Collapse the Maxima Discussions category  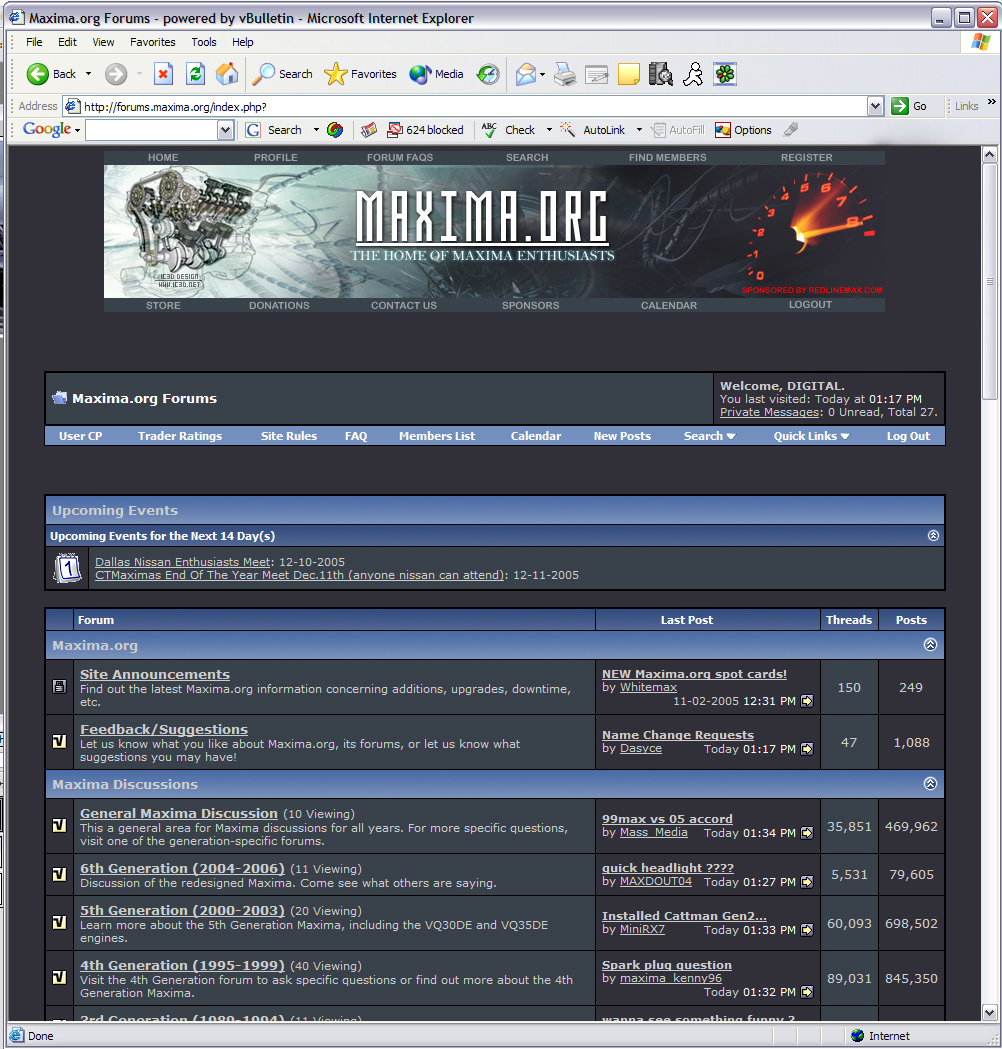pyautogui.click(x=930, y=783)
